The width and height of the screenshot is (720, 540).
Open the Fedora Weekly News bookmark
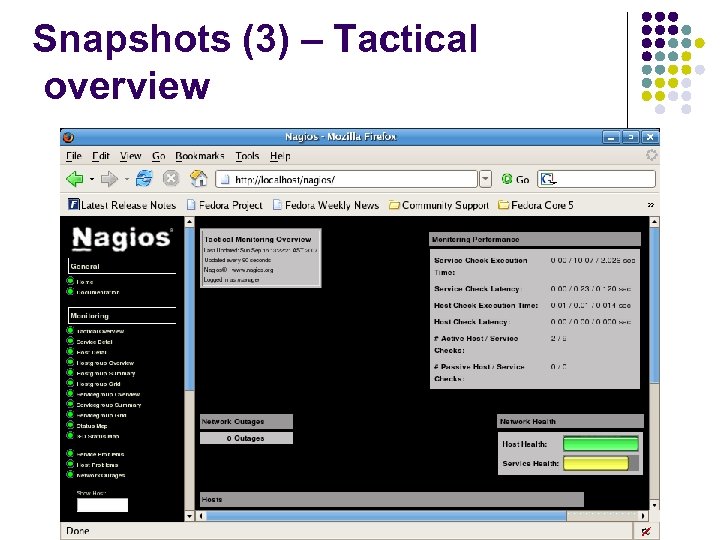click(x=326, y=205)
